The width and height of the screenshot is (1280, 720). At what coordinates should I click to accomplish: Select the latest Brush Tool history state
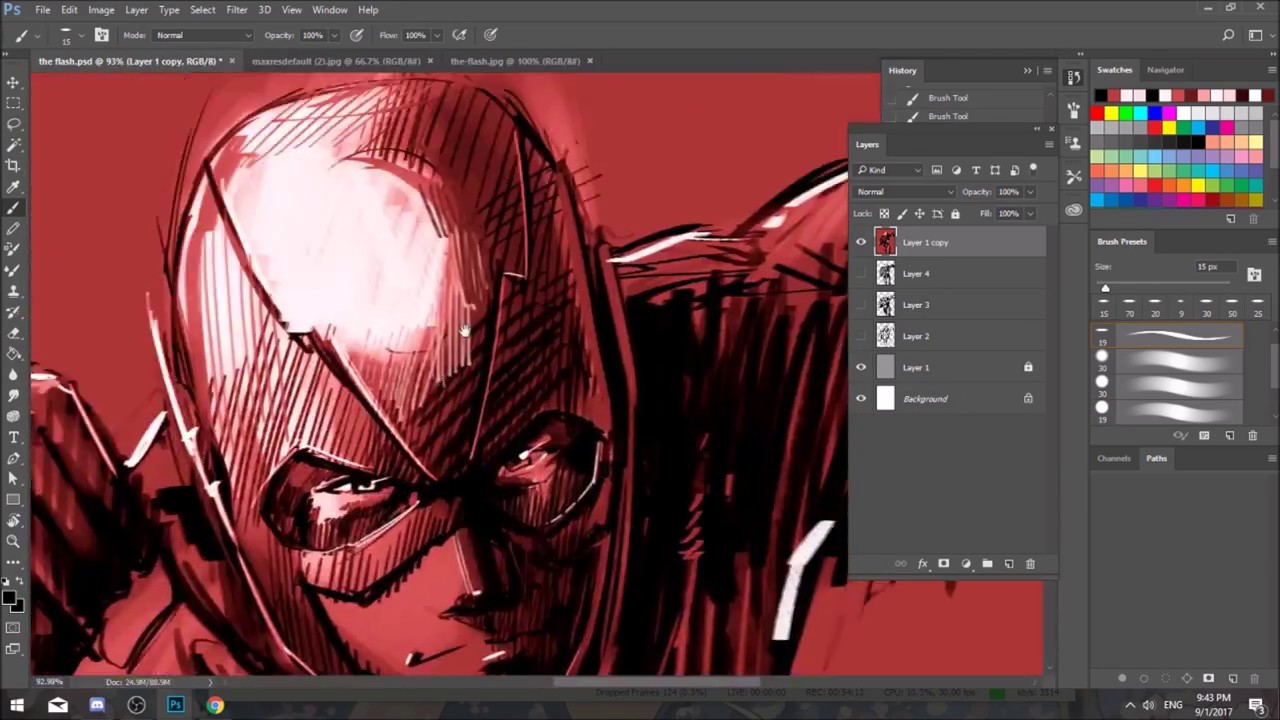tap(947, 116)
